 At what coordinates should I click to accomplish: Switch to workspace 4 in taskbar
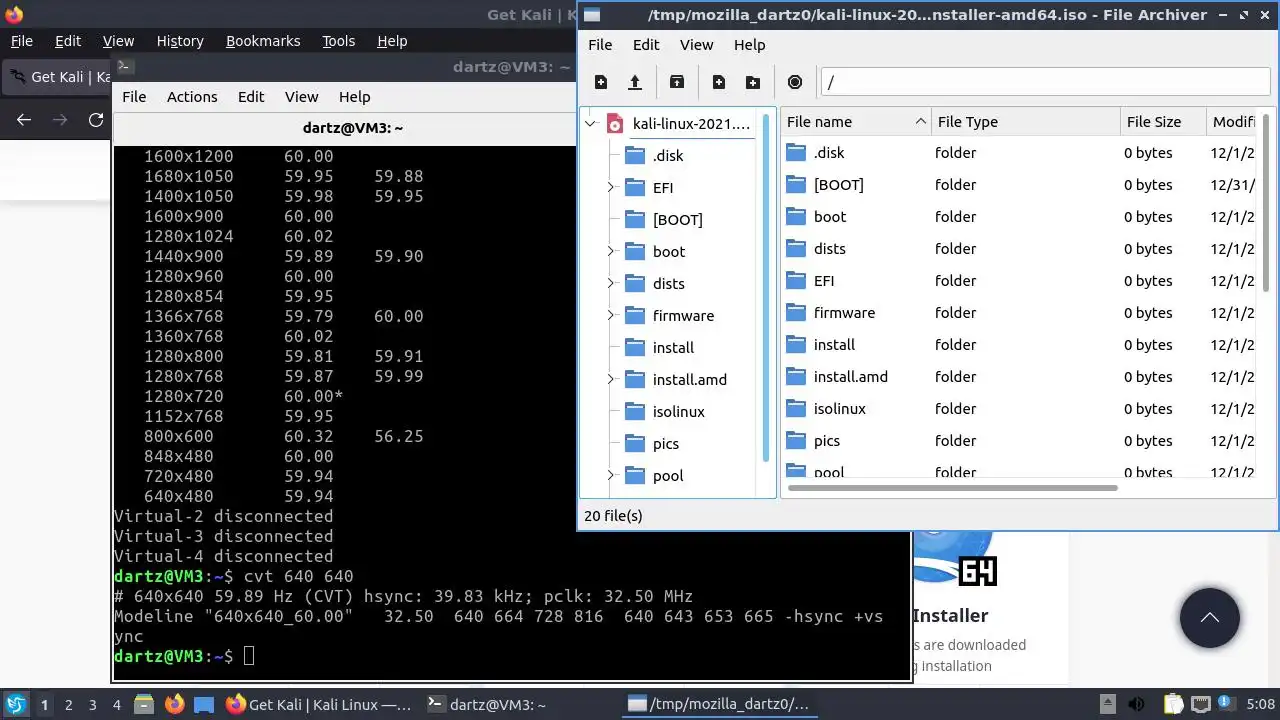point(117,705)
